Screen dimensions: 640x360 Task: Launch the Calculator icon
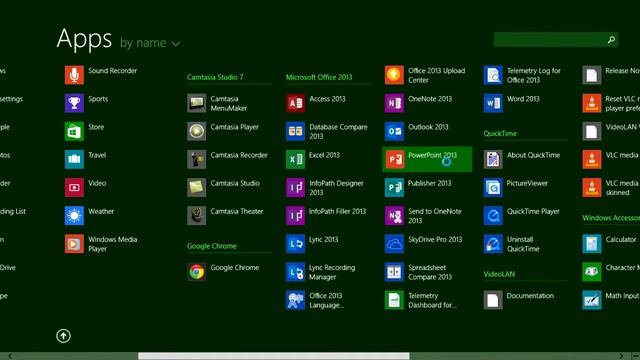tap(592, 244)
